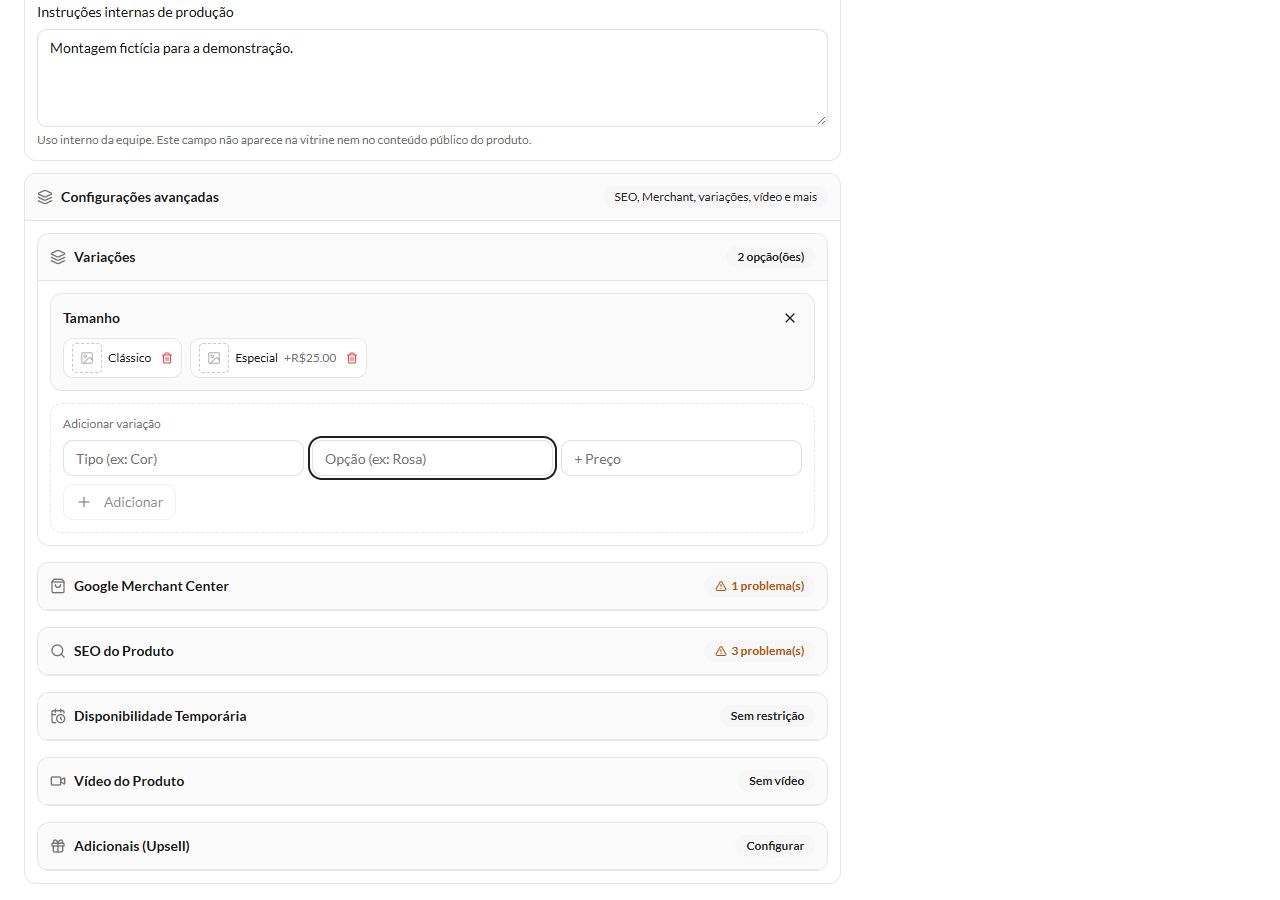Expand the Google Merchant Center section

tap(432, 586)
